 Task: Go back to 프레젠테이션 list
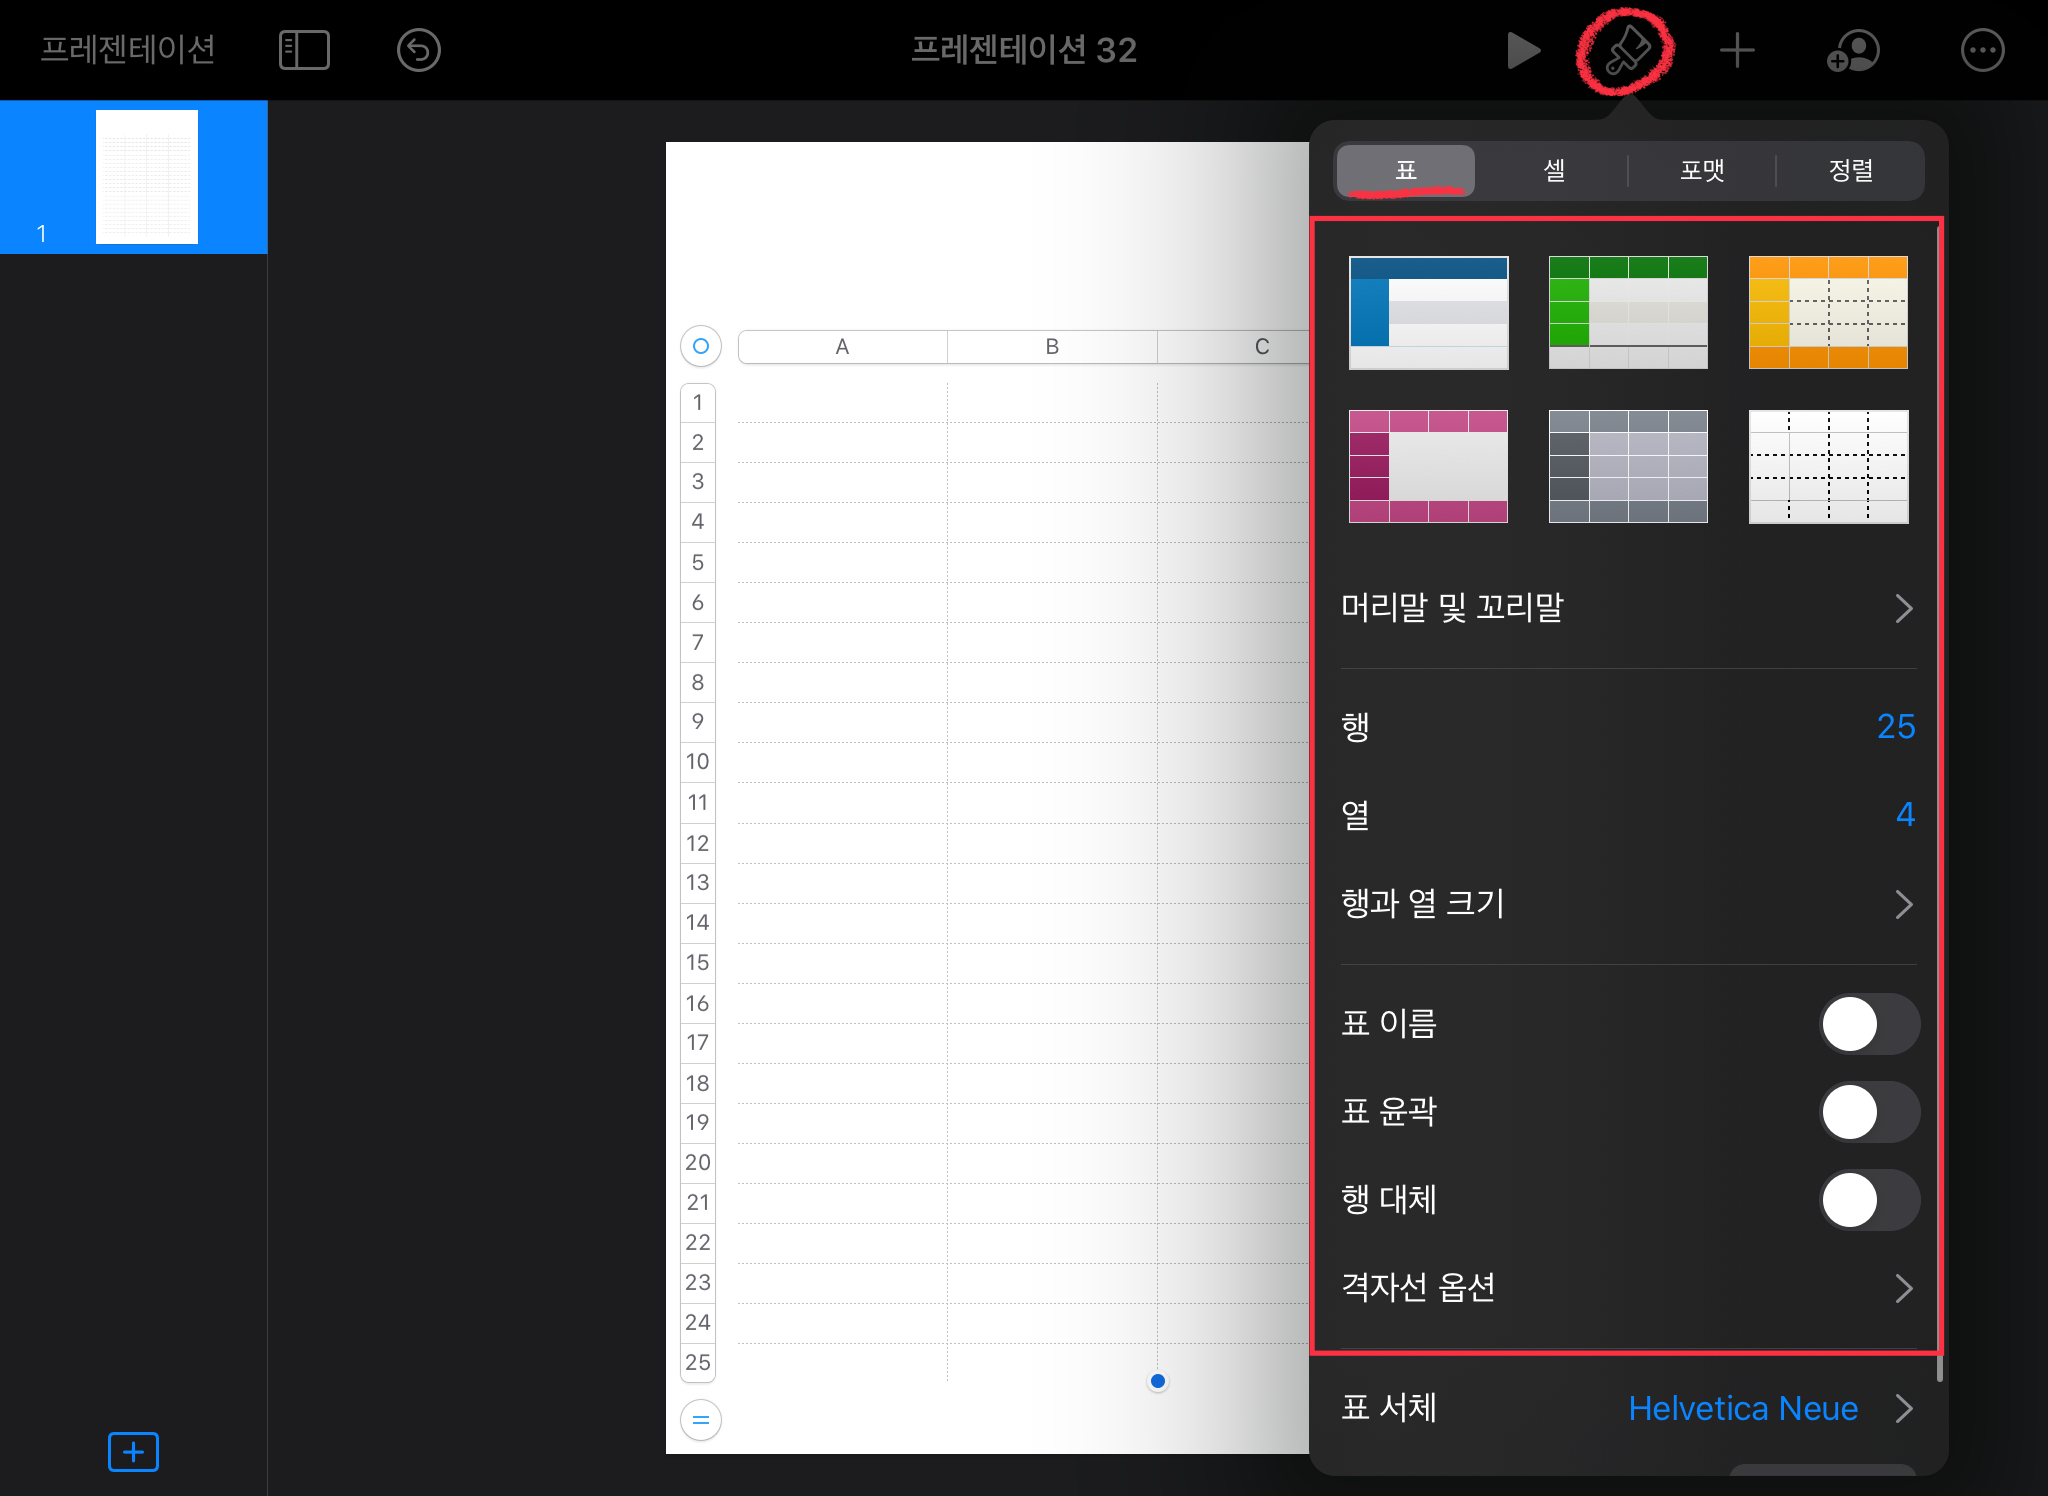(128, 50)
